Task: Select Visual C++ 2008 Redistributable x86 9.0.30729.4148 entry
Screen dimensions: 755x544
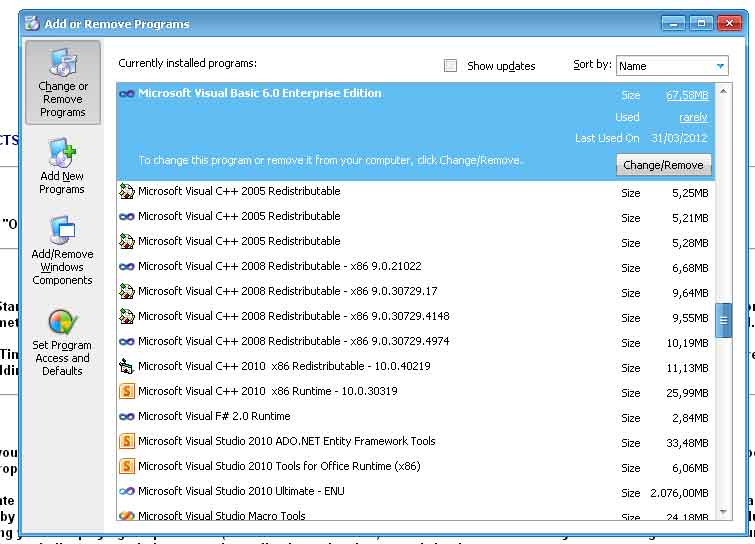Action: (x=416, y=317)
